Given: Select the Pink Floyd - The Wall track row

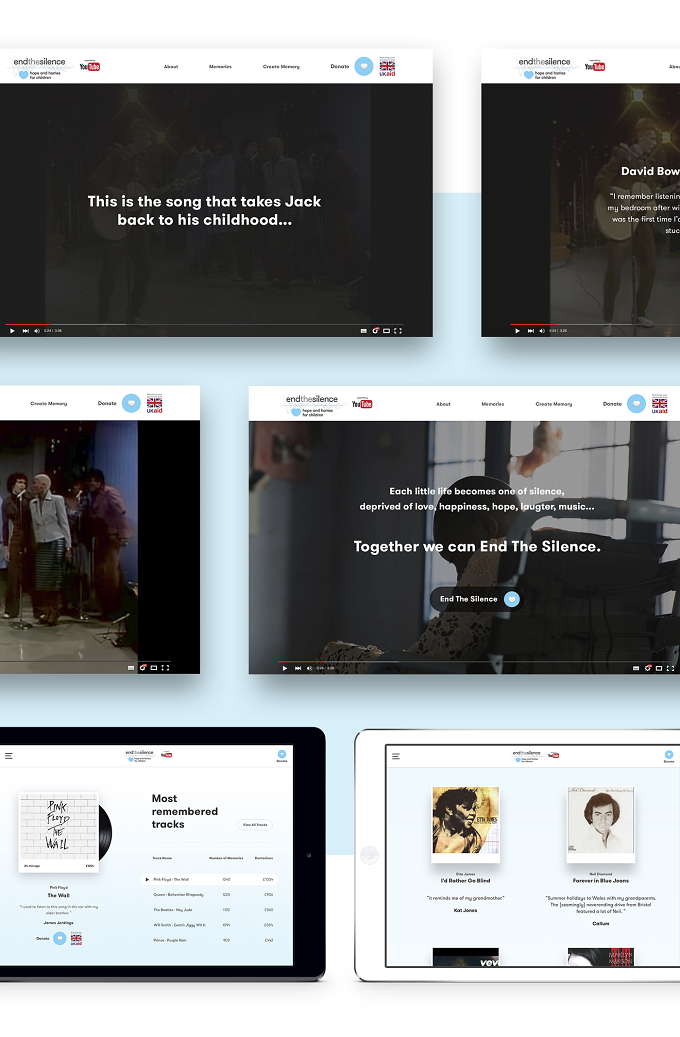Looking at the screenshot, I should coord(210,880).
